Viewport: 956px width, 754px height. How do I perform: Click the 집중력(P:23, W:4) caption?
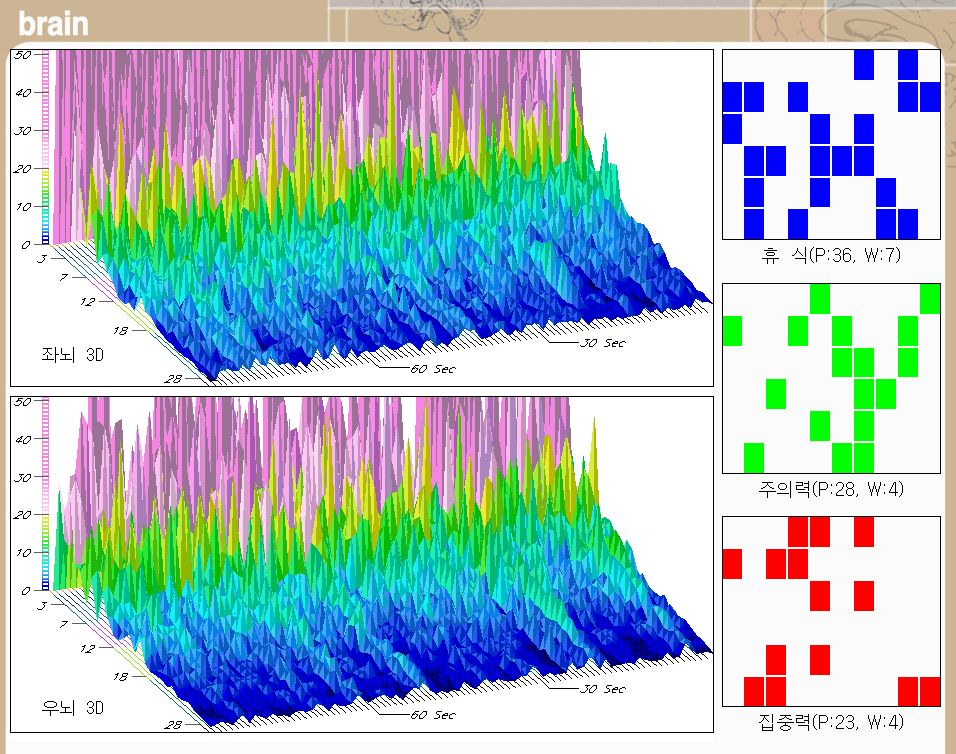[x=831, y=722]
